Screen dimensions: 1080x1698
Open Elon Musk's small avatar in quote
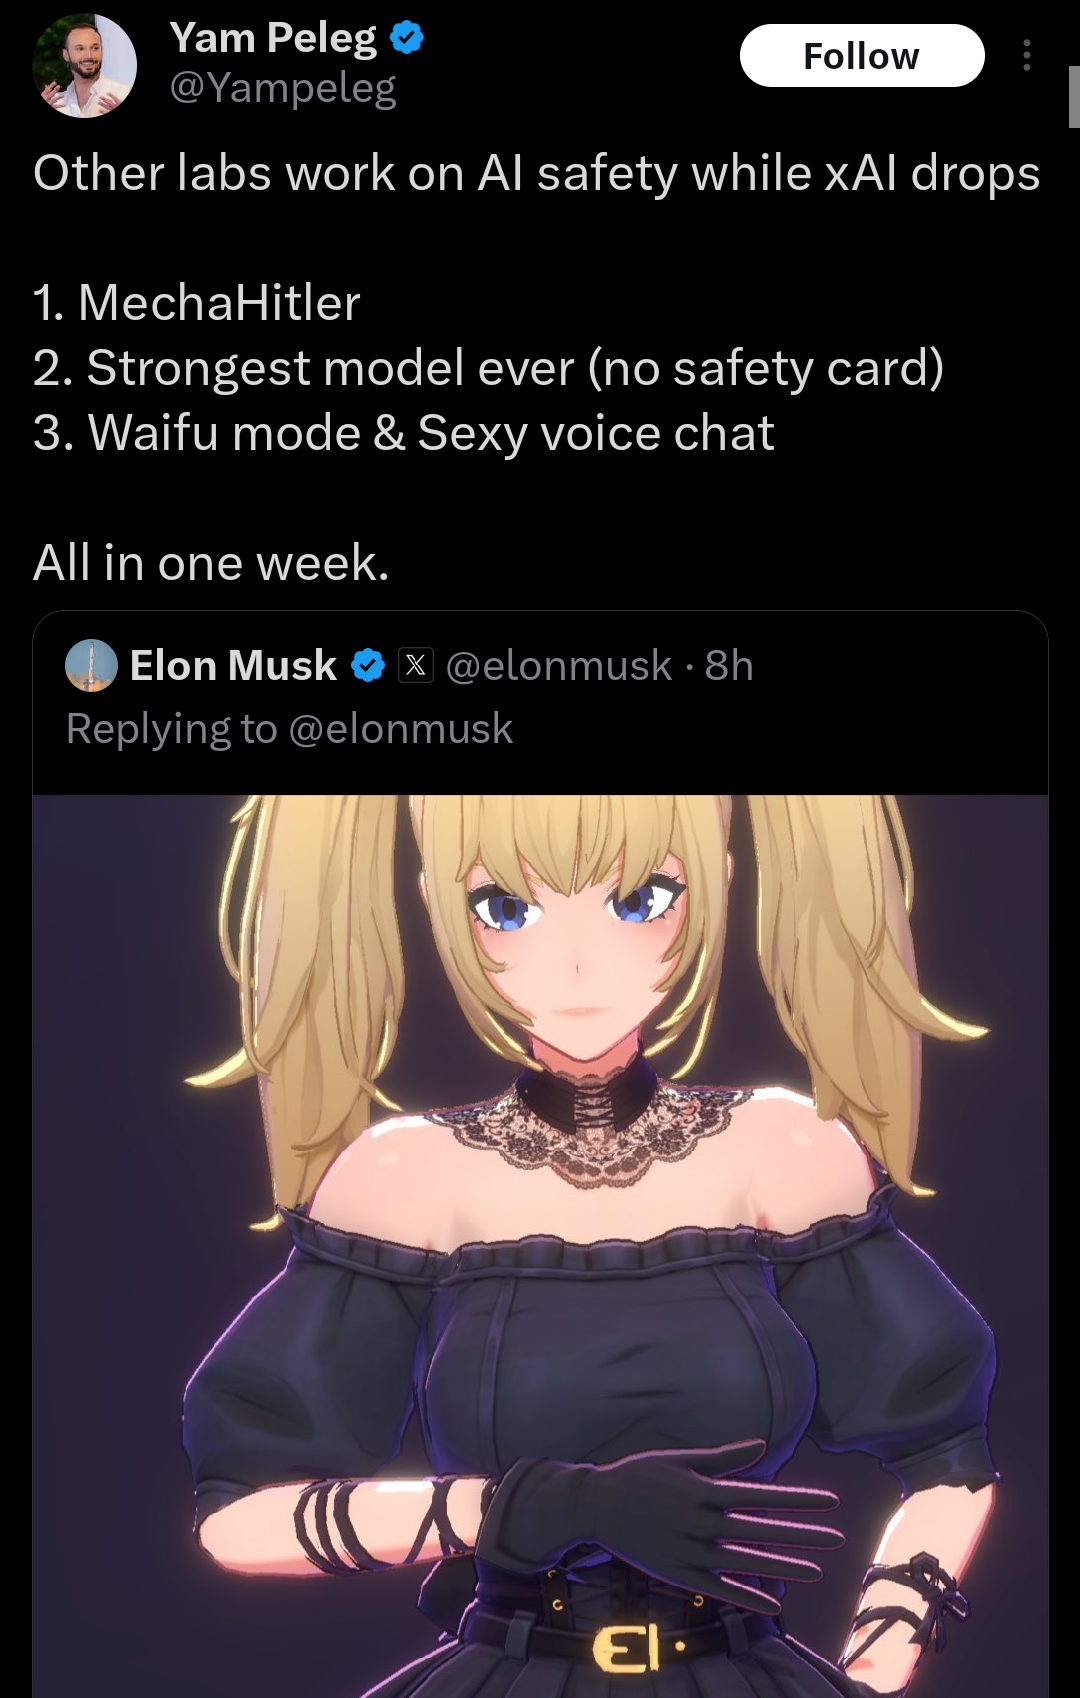click(91, 666)
